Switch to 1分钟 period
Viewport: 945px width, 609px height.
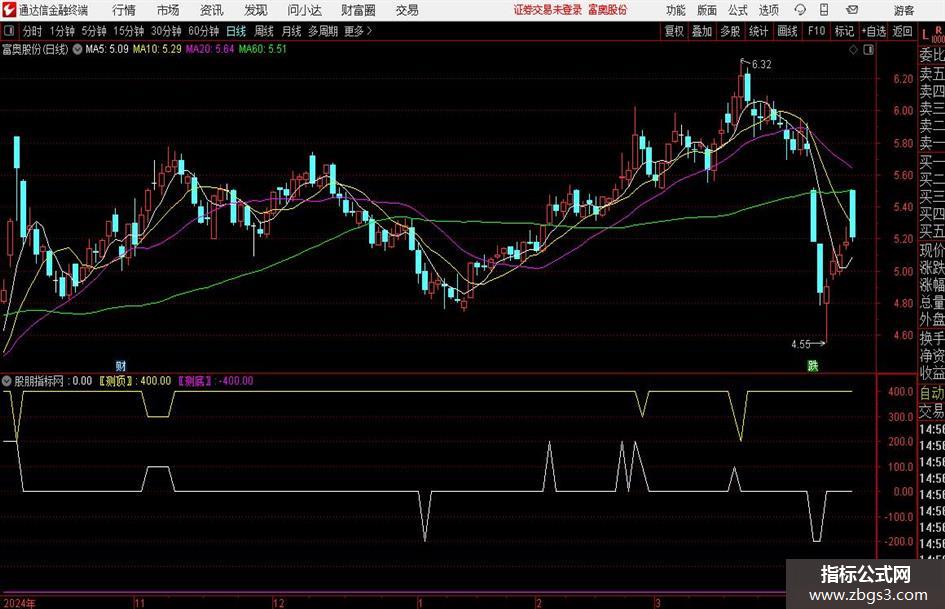[x=62, y=31]
